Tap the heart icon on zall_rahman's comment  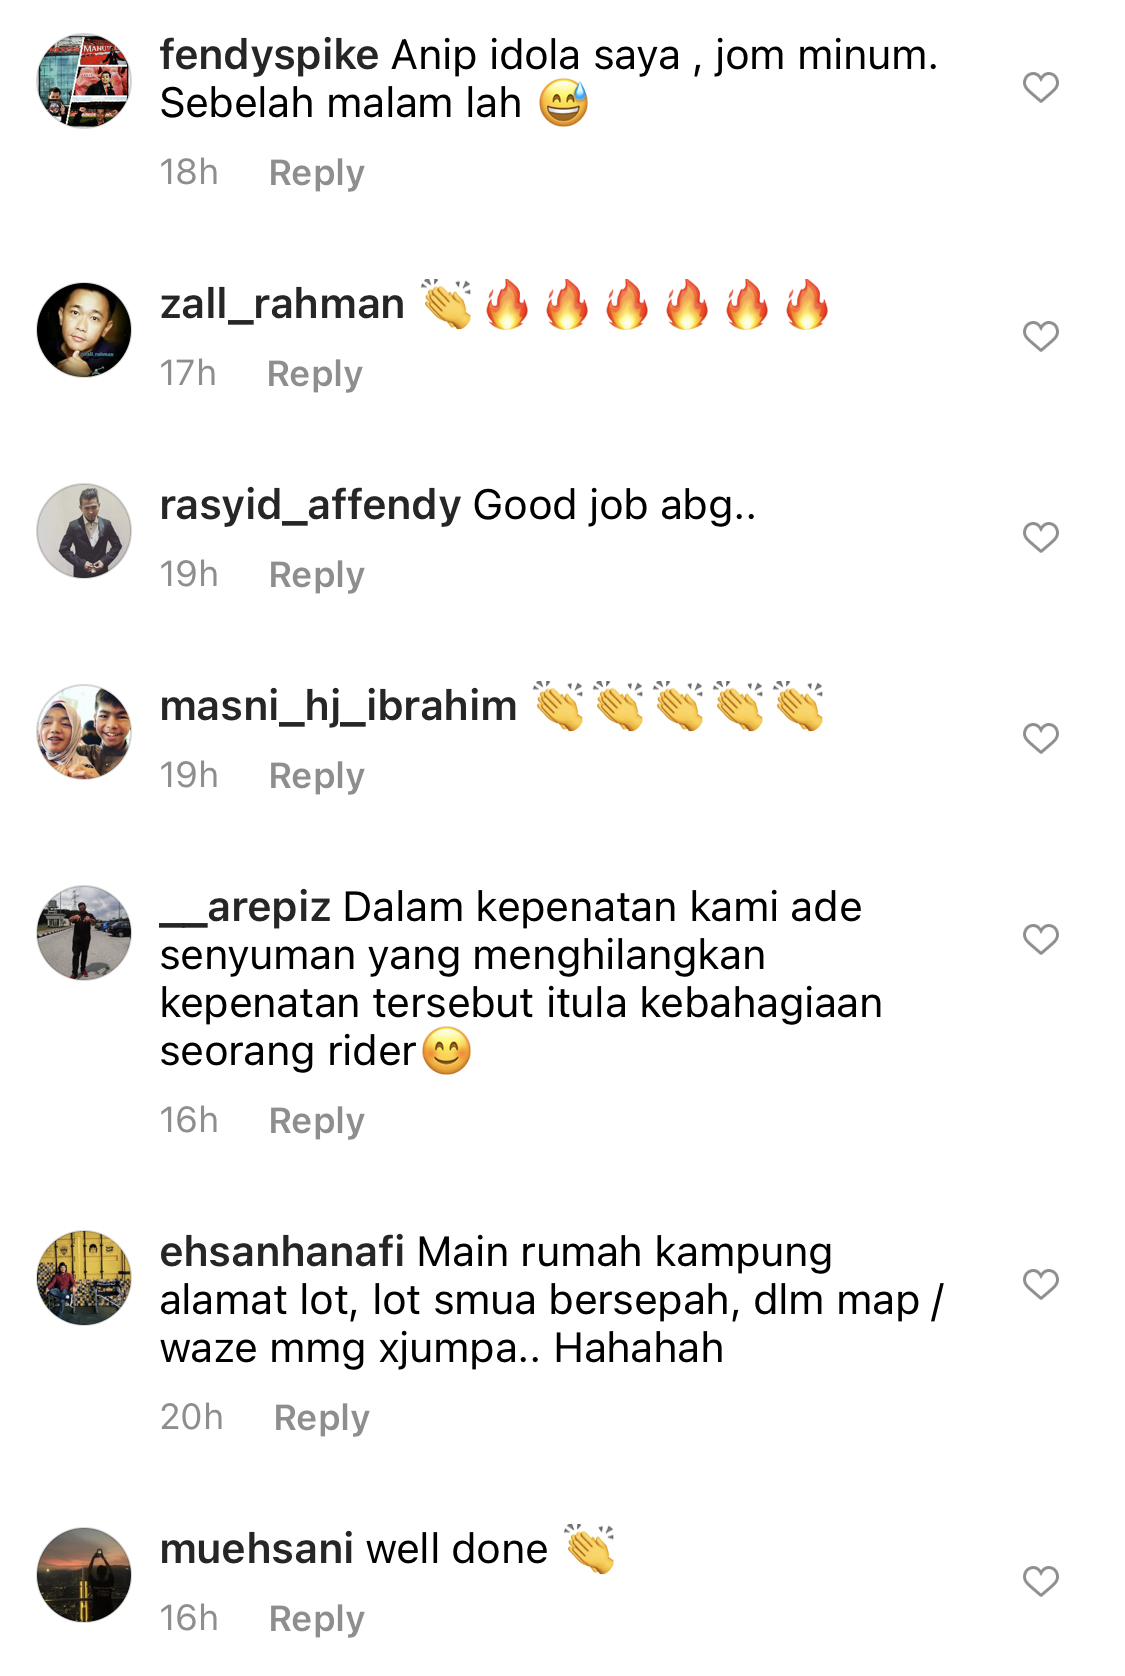(x=1040, y=336)
